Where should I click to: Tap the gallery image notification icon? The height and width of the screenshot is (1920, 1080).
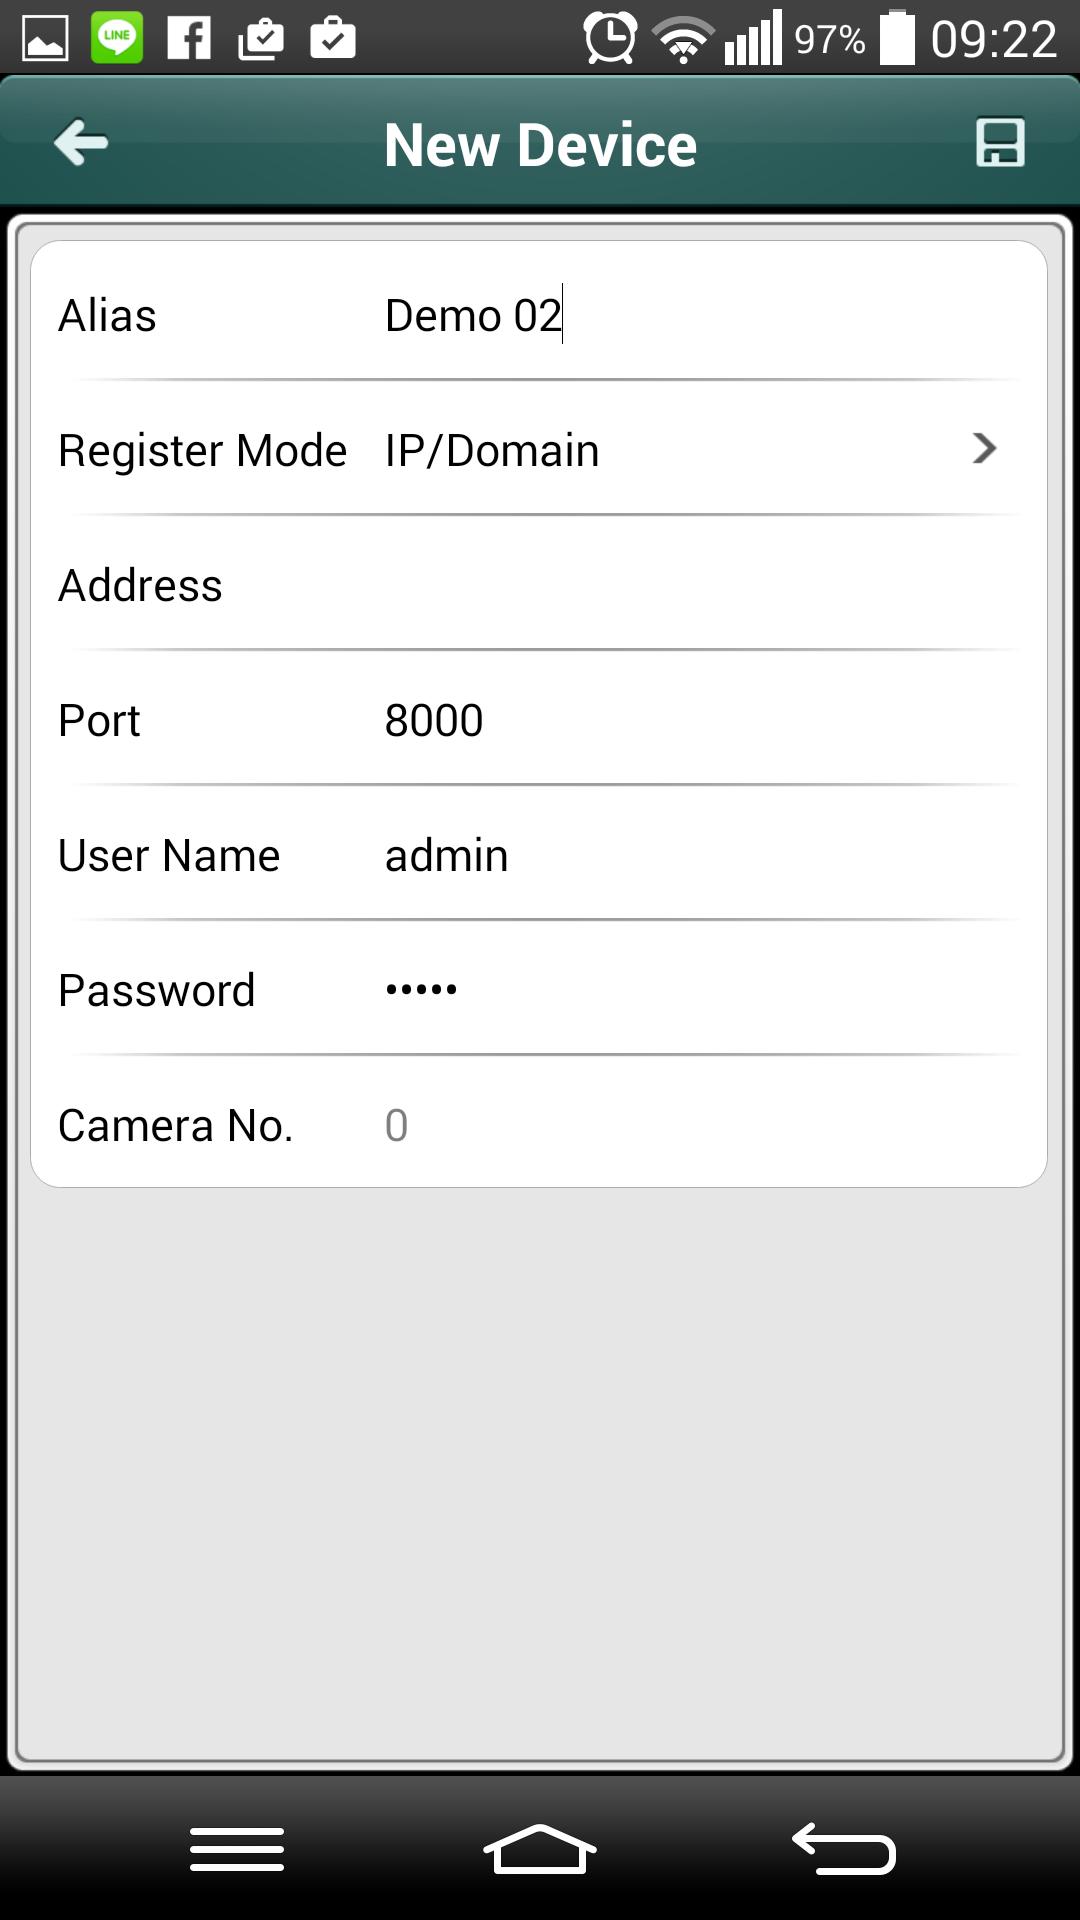pos(45,39)
